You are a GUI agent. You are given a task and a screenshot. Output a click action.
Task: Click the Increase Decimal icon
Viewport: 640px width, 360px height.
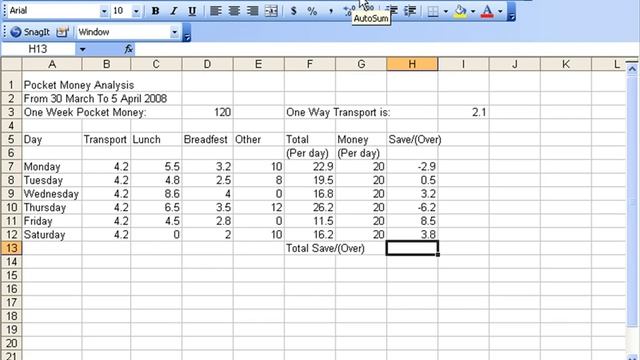click(x=348, y=11)
